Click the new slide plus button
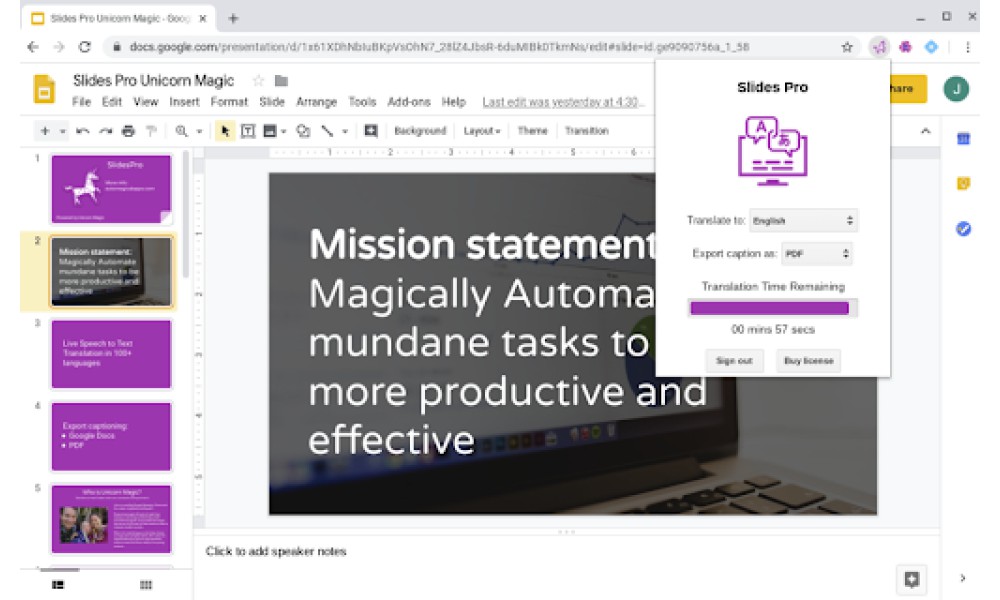 (45, 131)
